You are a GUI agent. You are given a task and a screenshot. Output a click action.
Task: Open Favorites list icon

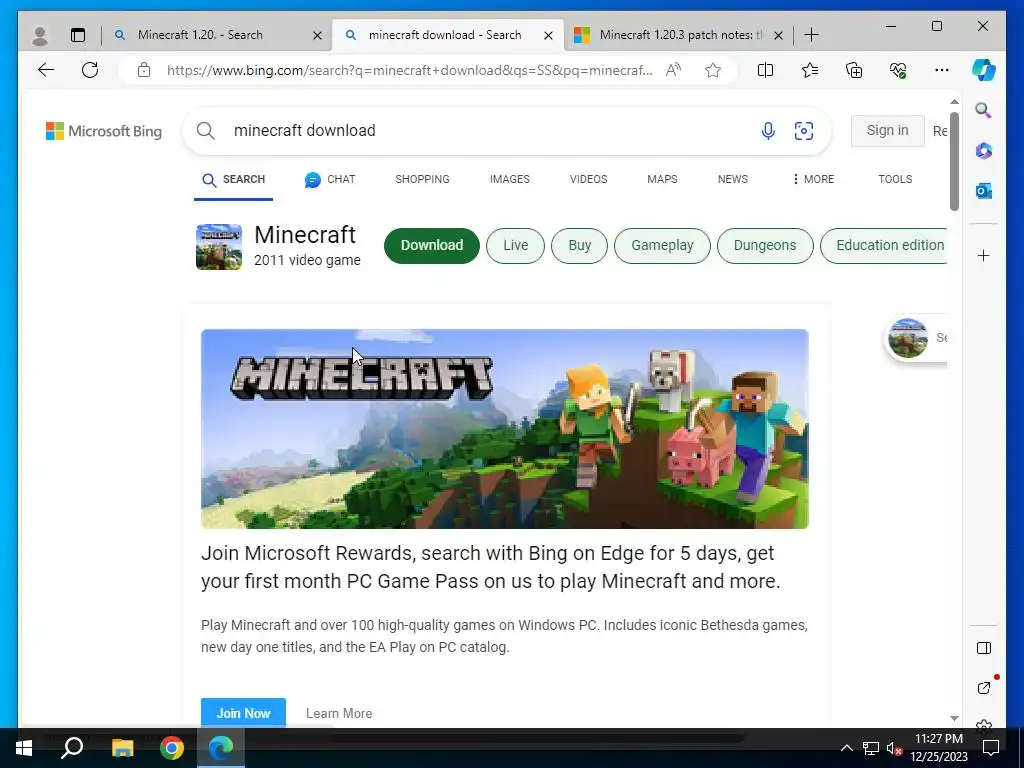point(810,70)
